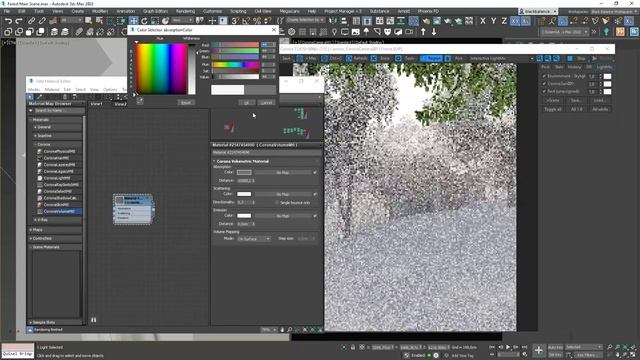Toggle the Environment light checkbox in LightMix
This screenshot has height=360, width=640.
(544, 76)
